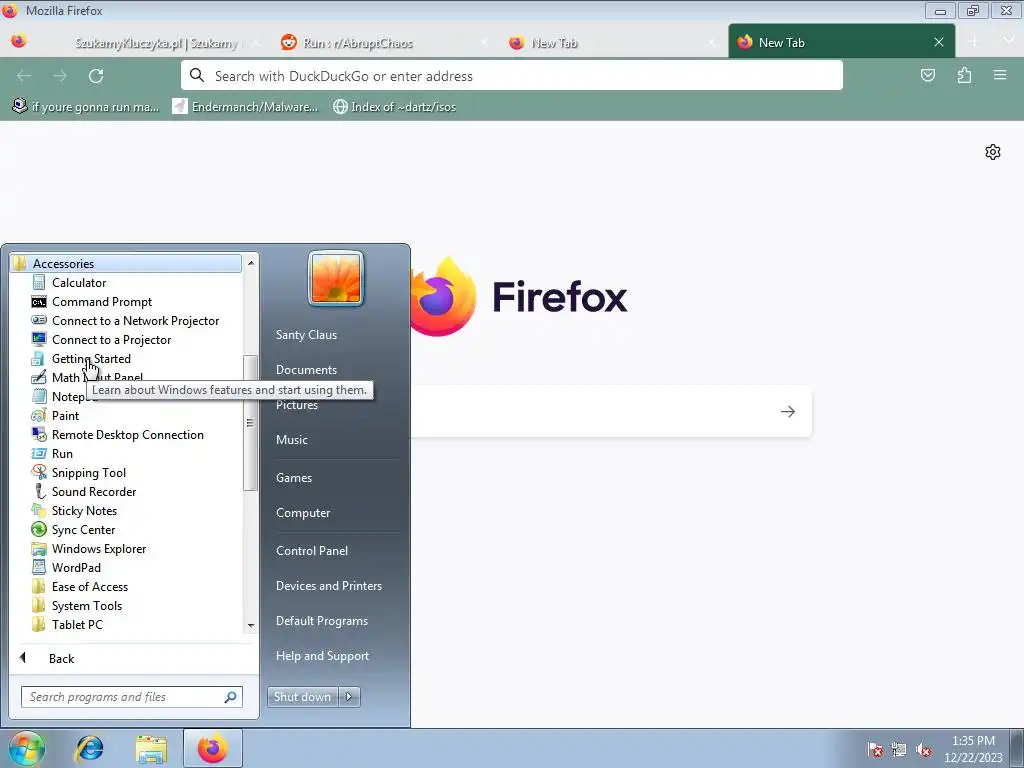Open Music from Start menu
Image resolution: width=1024 pixels, height=768 pixels.
291,440
